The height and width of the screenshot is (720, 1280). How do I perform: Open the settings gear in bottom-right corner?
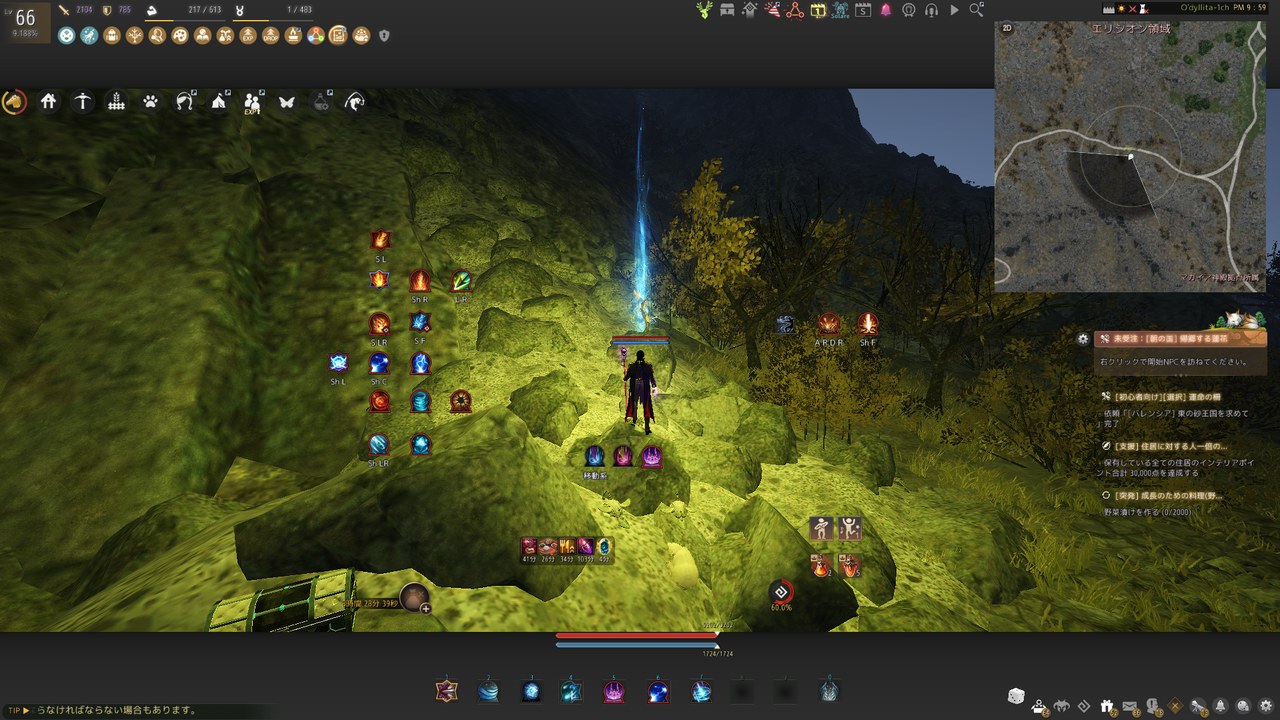[x=1267, y=706]
